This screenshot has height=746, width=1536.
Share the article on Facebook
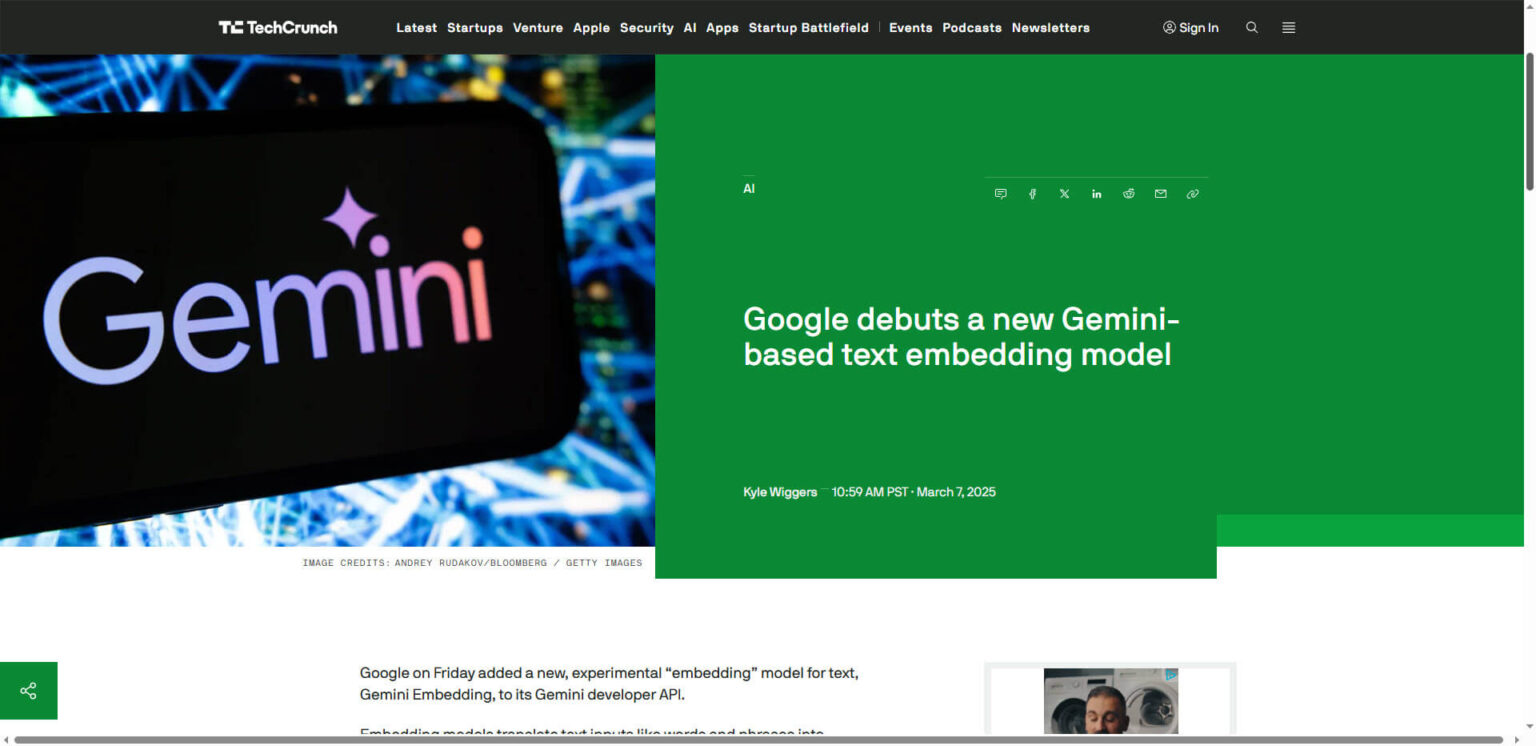(1032, 193)
